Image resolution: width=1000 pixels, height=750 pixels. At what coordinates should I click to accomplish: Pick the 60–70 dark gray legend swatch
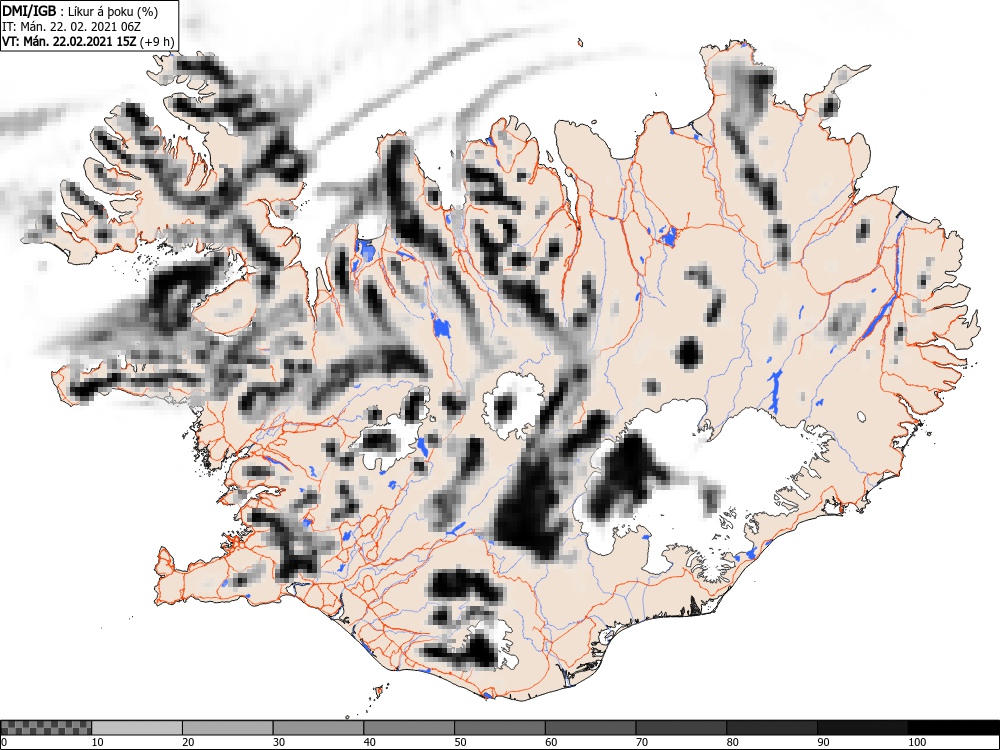pos(590,728)
